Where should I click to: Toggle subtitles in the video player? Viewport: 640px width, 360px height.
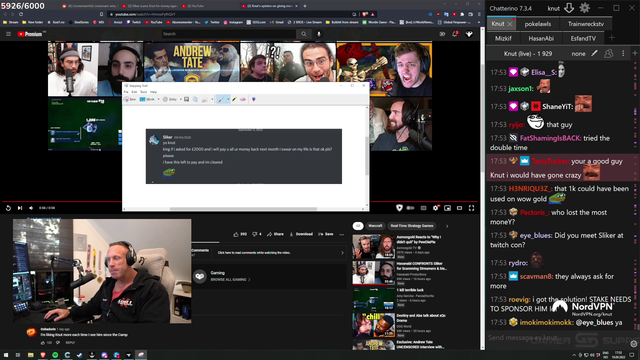click(423, 208)
